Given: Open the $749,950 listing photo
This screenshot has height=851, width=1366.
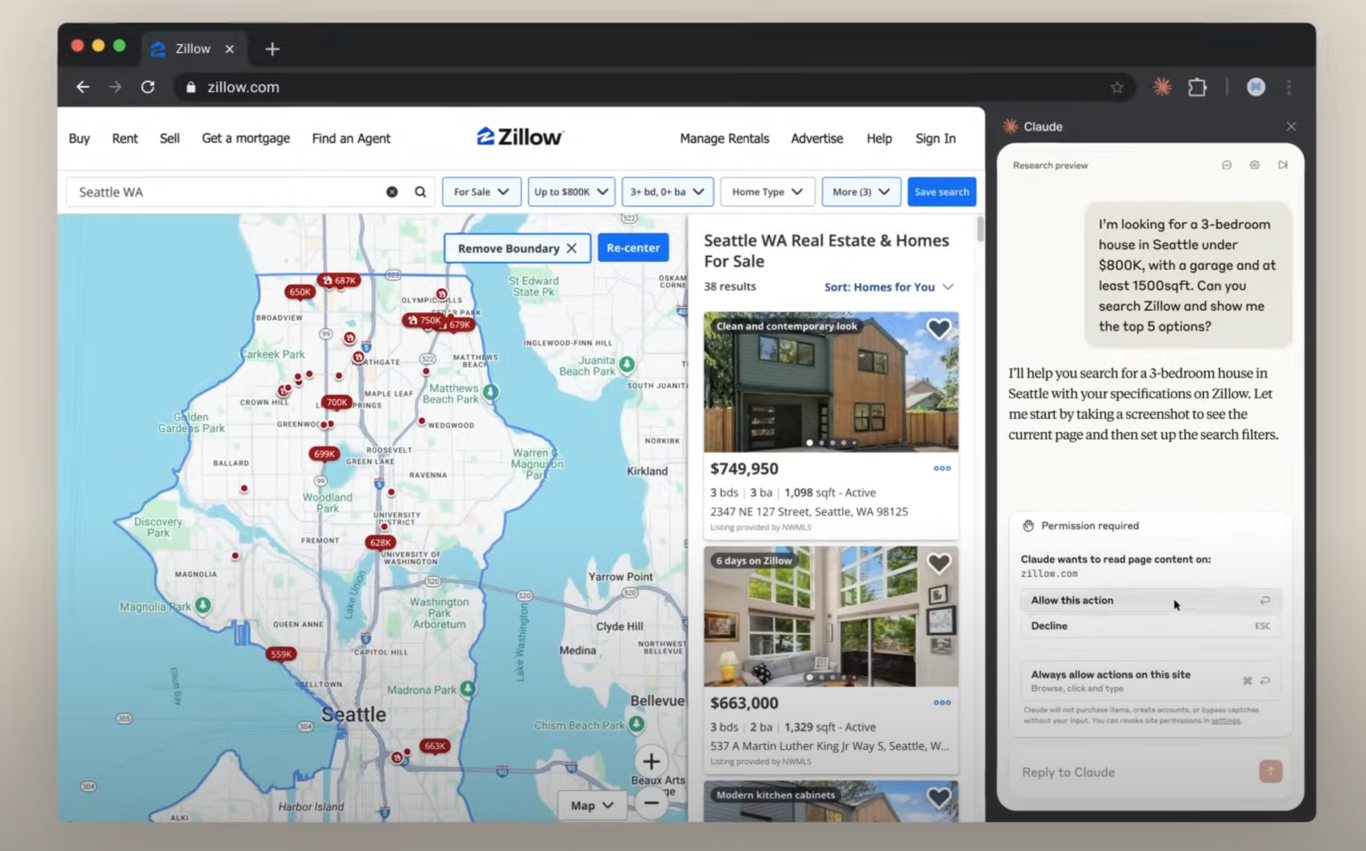Looking at the screenshot, I should (831, 382).
